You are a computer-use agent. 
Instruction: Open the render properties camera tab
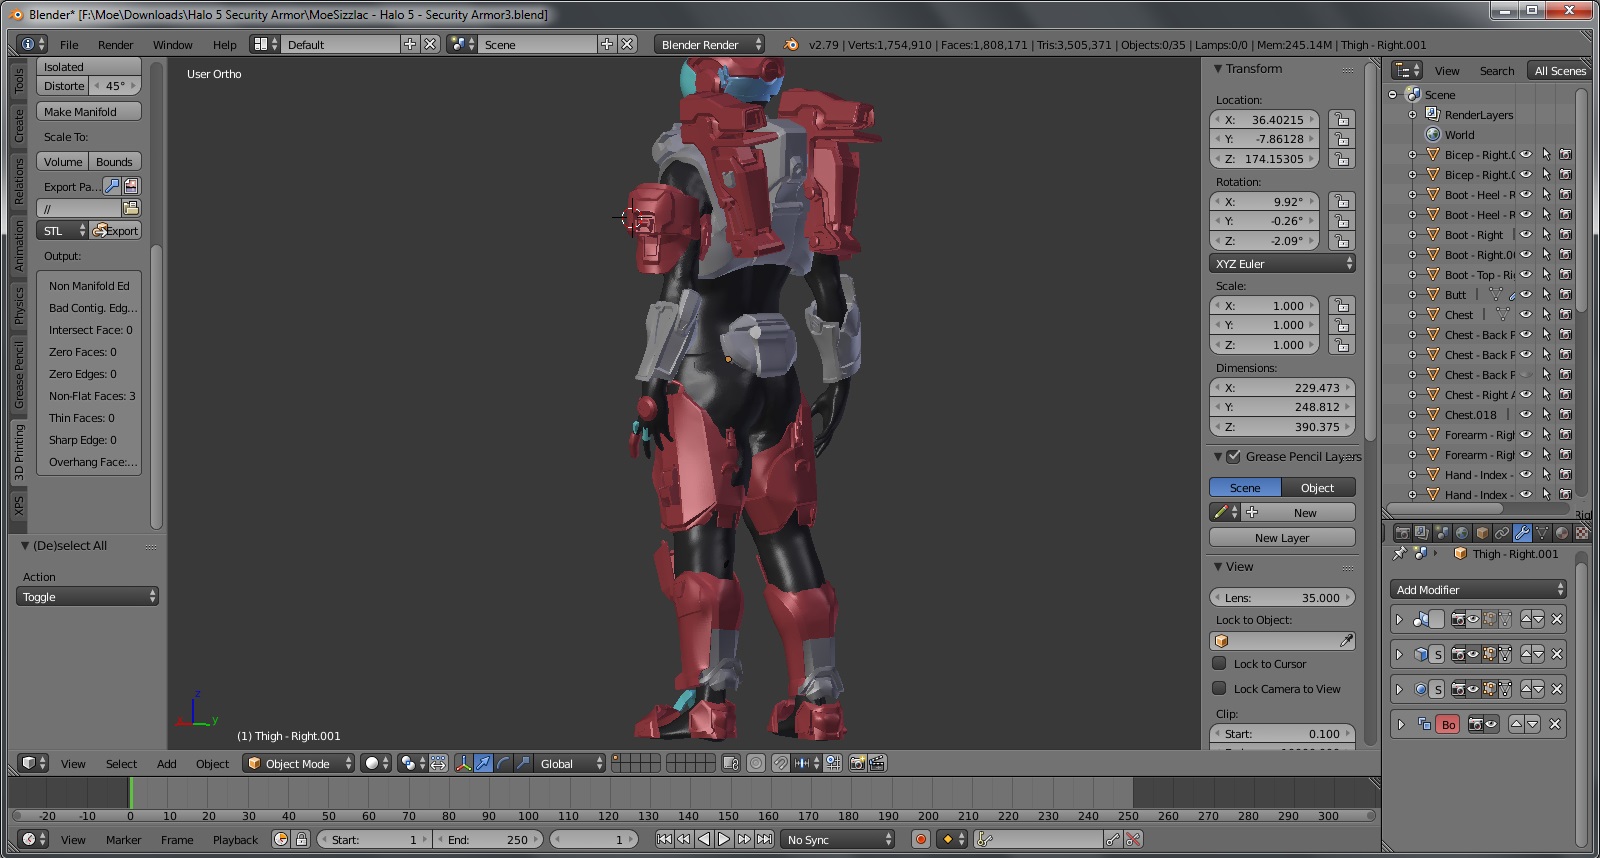[1402, 533]
